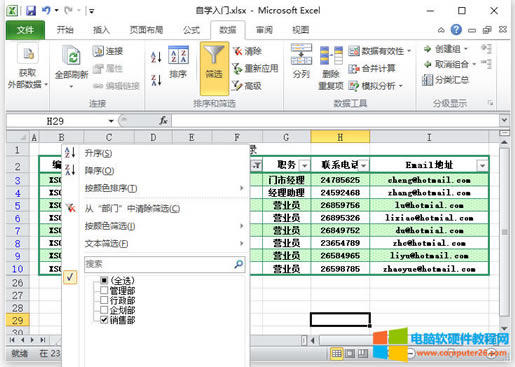Click the formula bar input area
This screenshot has height=367, width=515.
coord(335,121)
